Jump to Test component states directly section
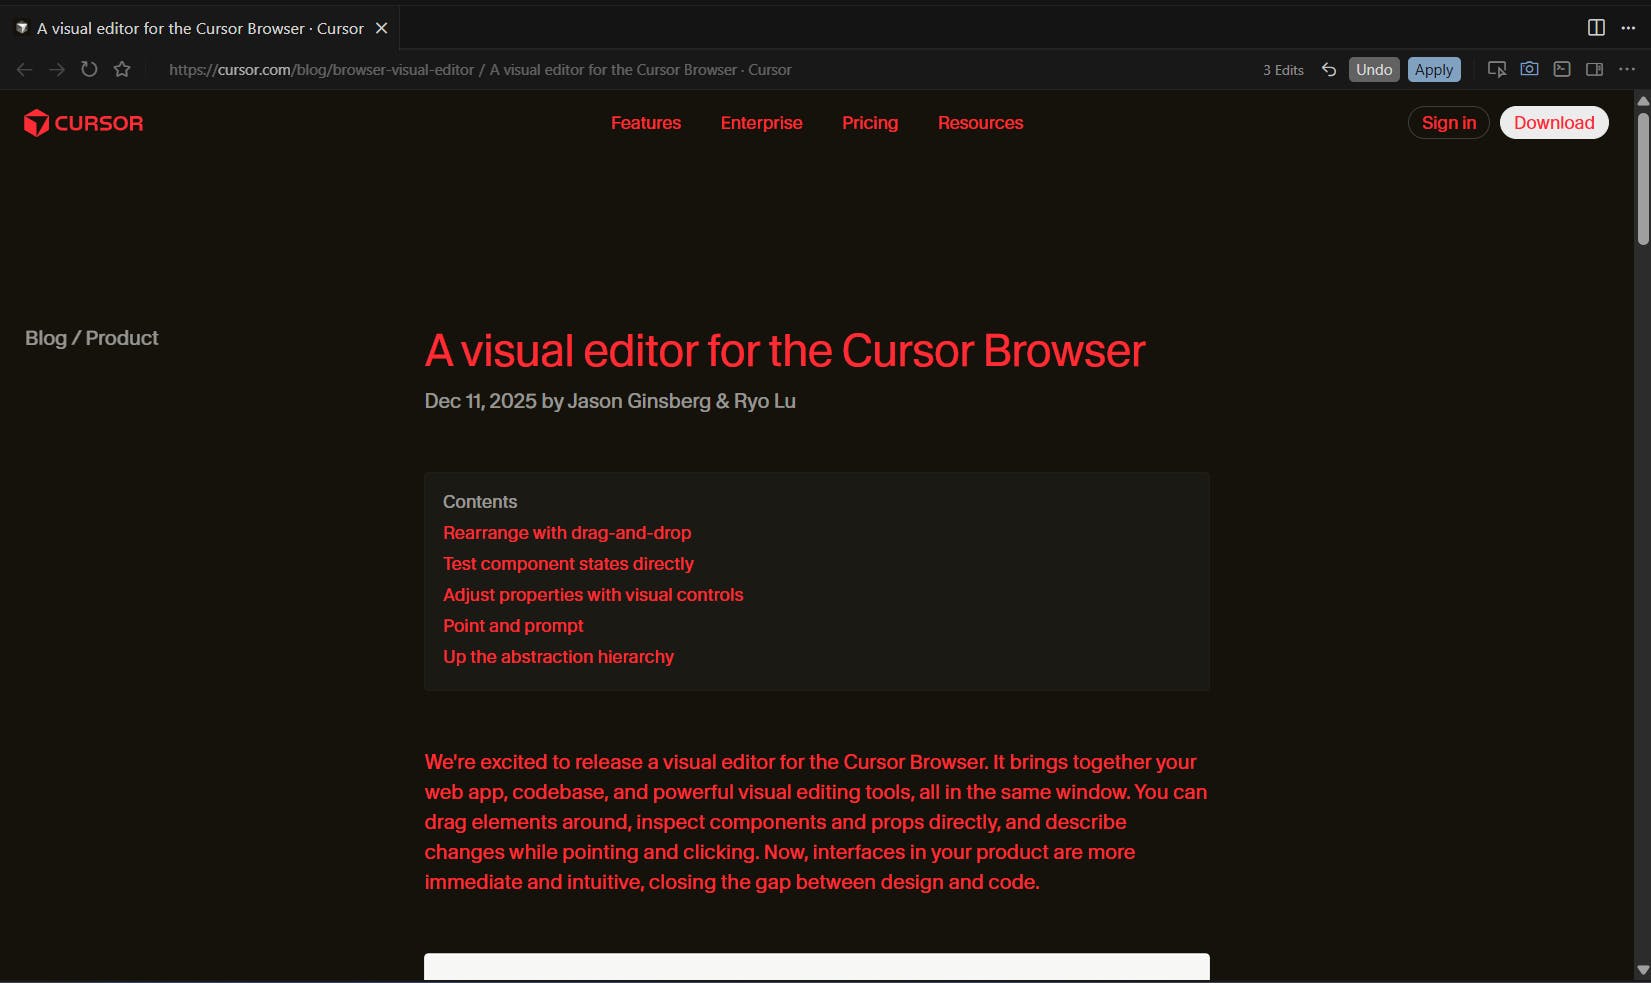Image resolution: width=1651 pixels, height=983 pixels. (568, 564)
